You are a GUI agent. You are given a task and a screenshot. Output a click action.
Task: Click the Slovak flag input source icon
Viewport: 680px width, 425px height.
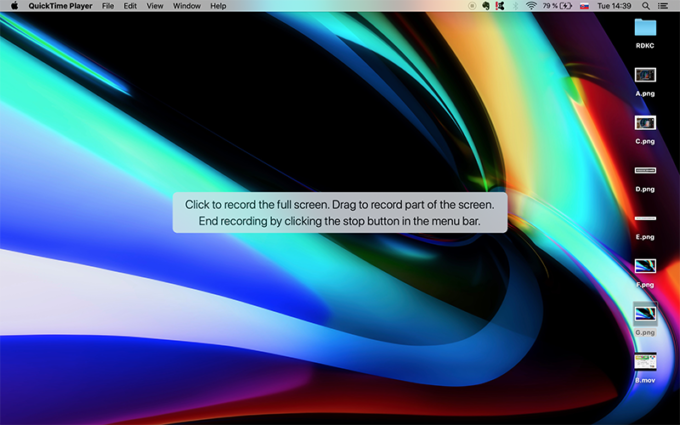pos(584,6)
